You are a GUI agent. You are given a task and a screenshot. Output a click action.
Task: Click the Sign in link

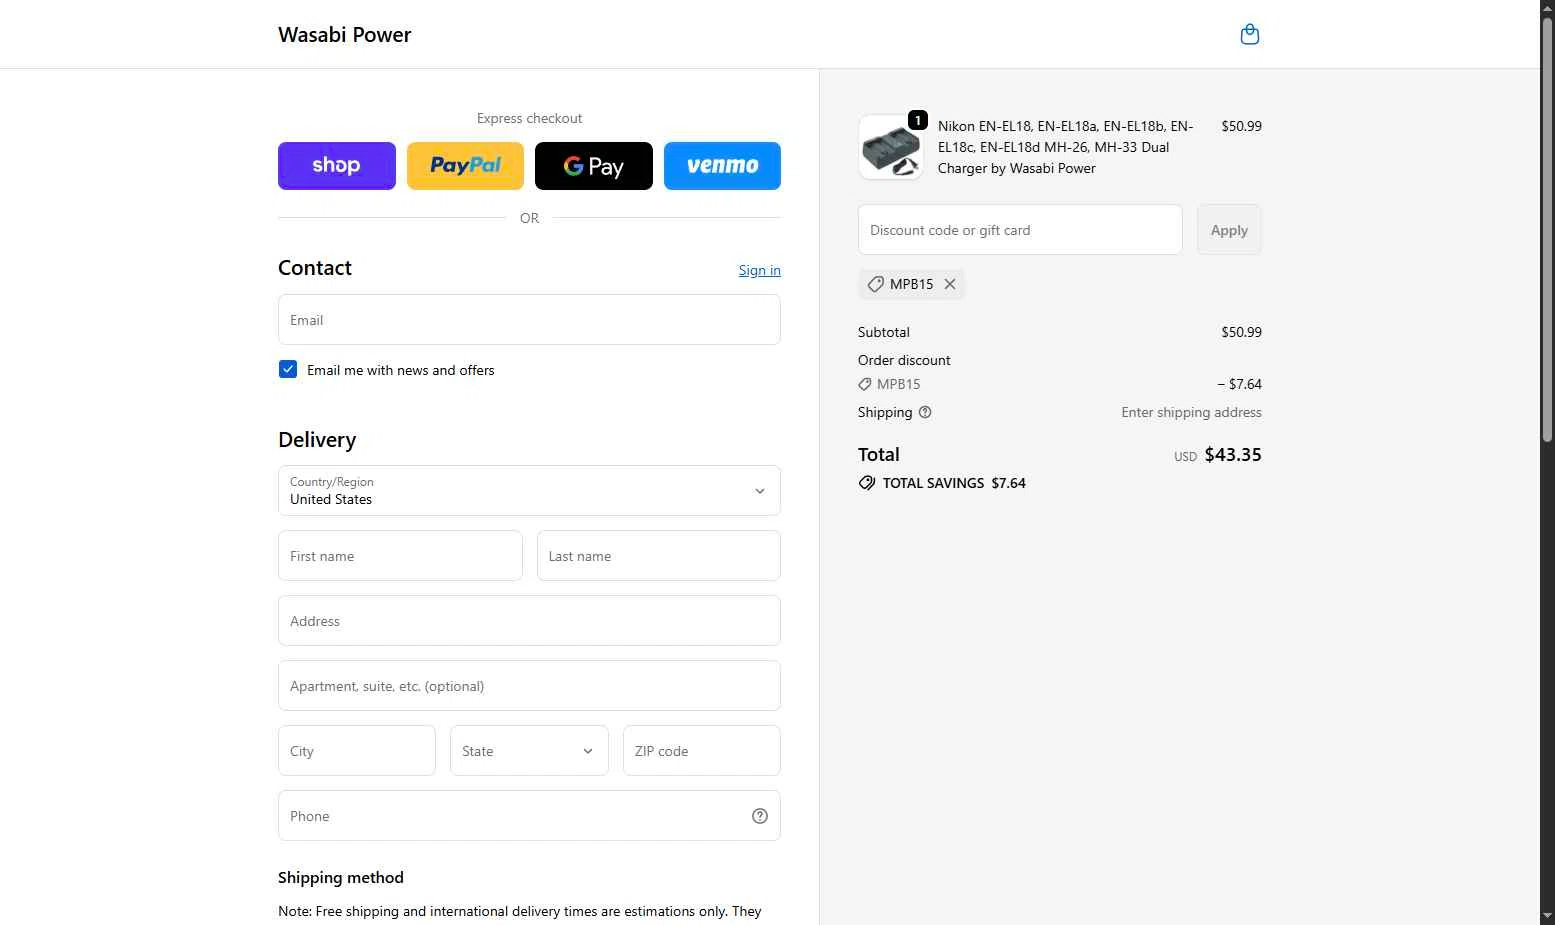point(760,270)
